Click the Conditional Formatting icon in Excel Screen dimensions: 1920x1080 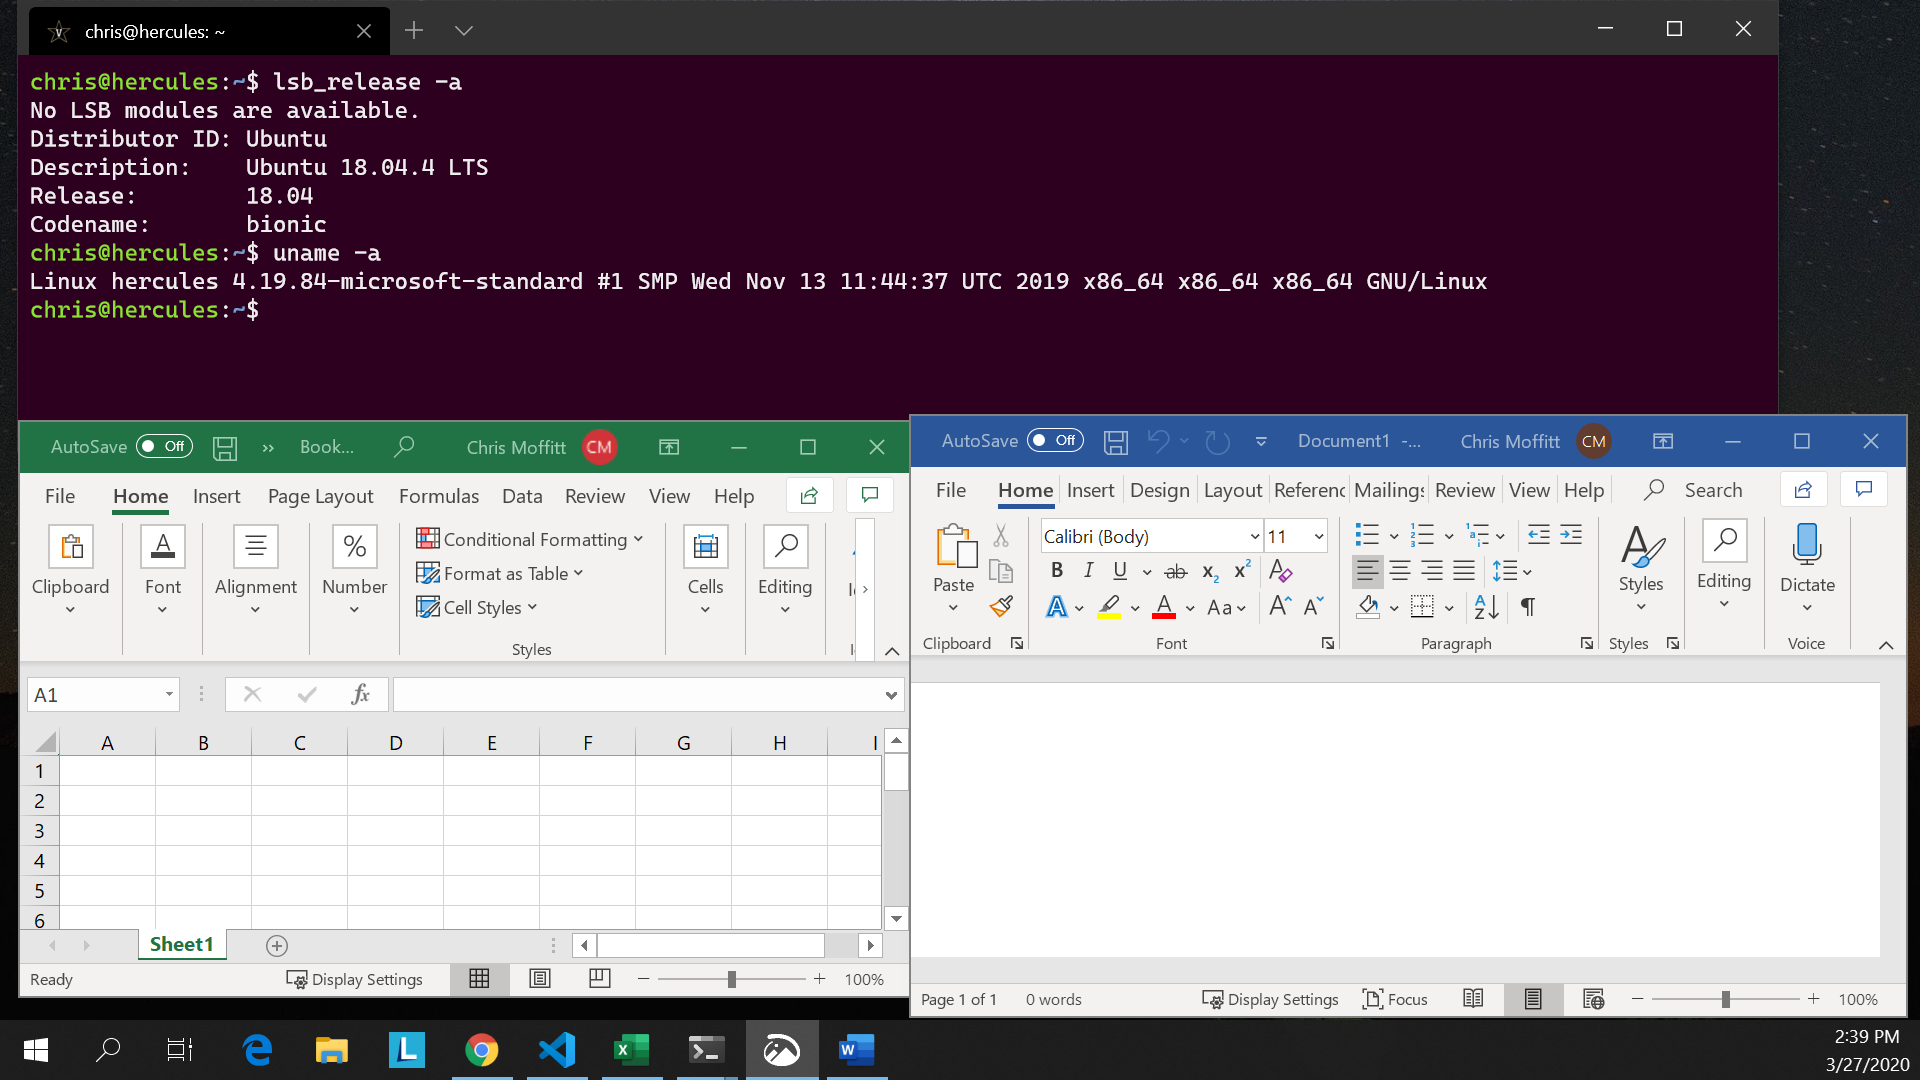click(427, 538)
